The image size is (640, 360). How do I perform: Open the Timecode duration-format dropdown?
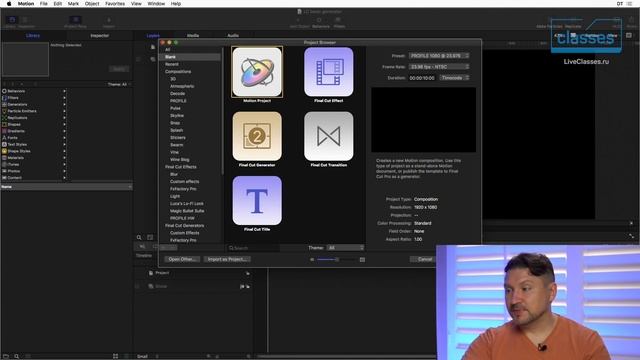point(454,78)
